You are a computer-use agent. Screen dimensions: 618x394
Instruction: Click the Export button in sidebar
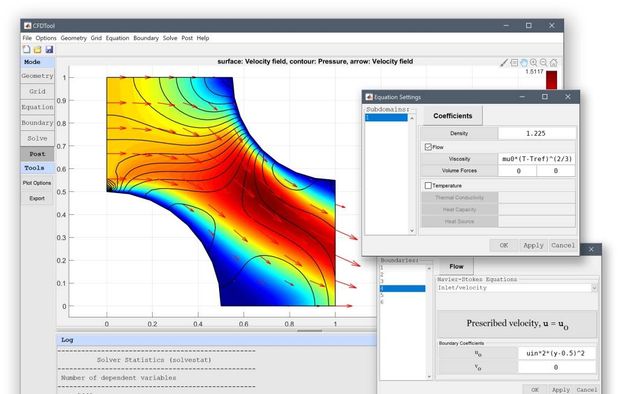pyautogui.click(x=37, y=198)
